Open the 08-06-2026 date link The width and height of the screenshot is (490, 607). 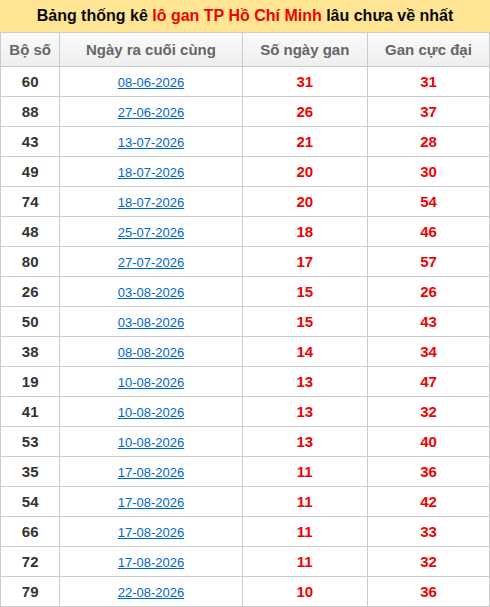tap(151, 82)
